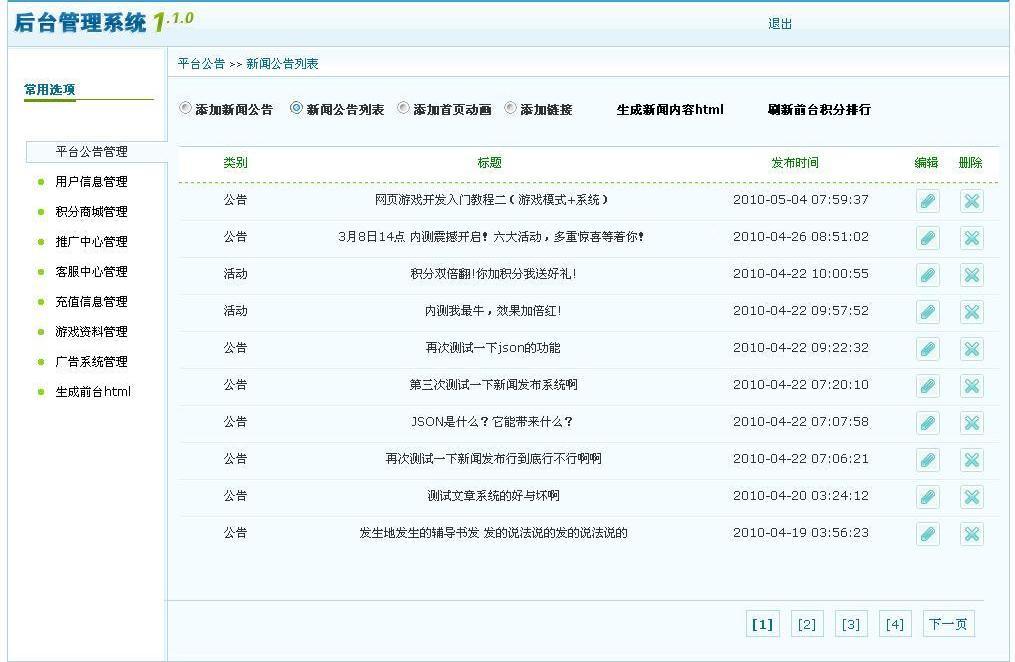The width and height of the screenshot is (1015, 662).
Task: Click 刷新前台积分排行
Action: click(x=820, y=110)
